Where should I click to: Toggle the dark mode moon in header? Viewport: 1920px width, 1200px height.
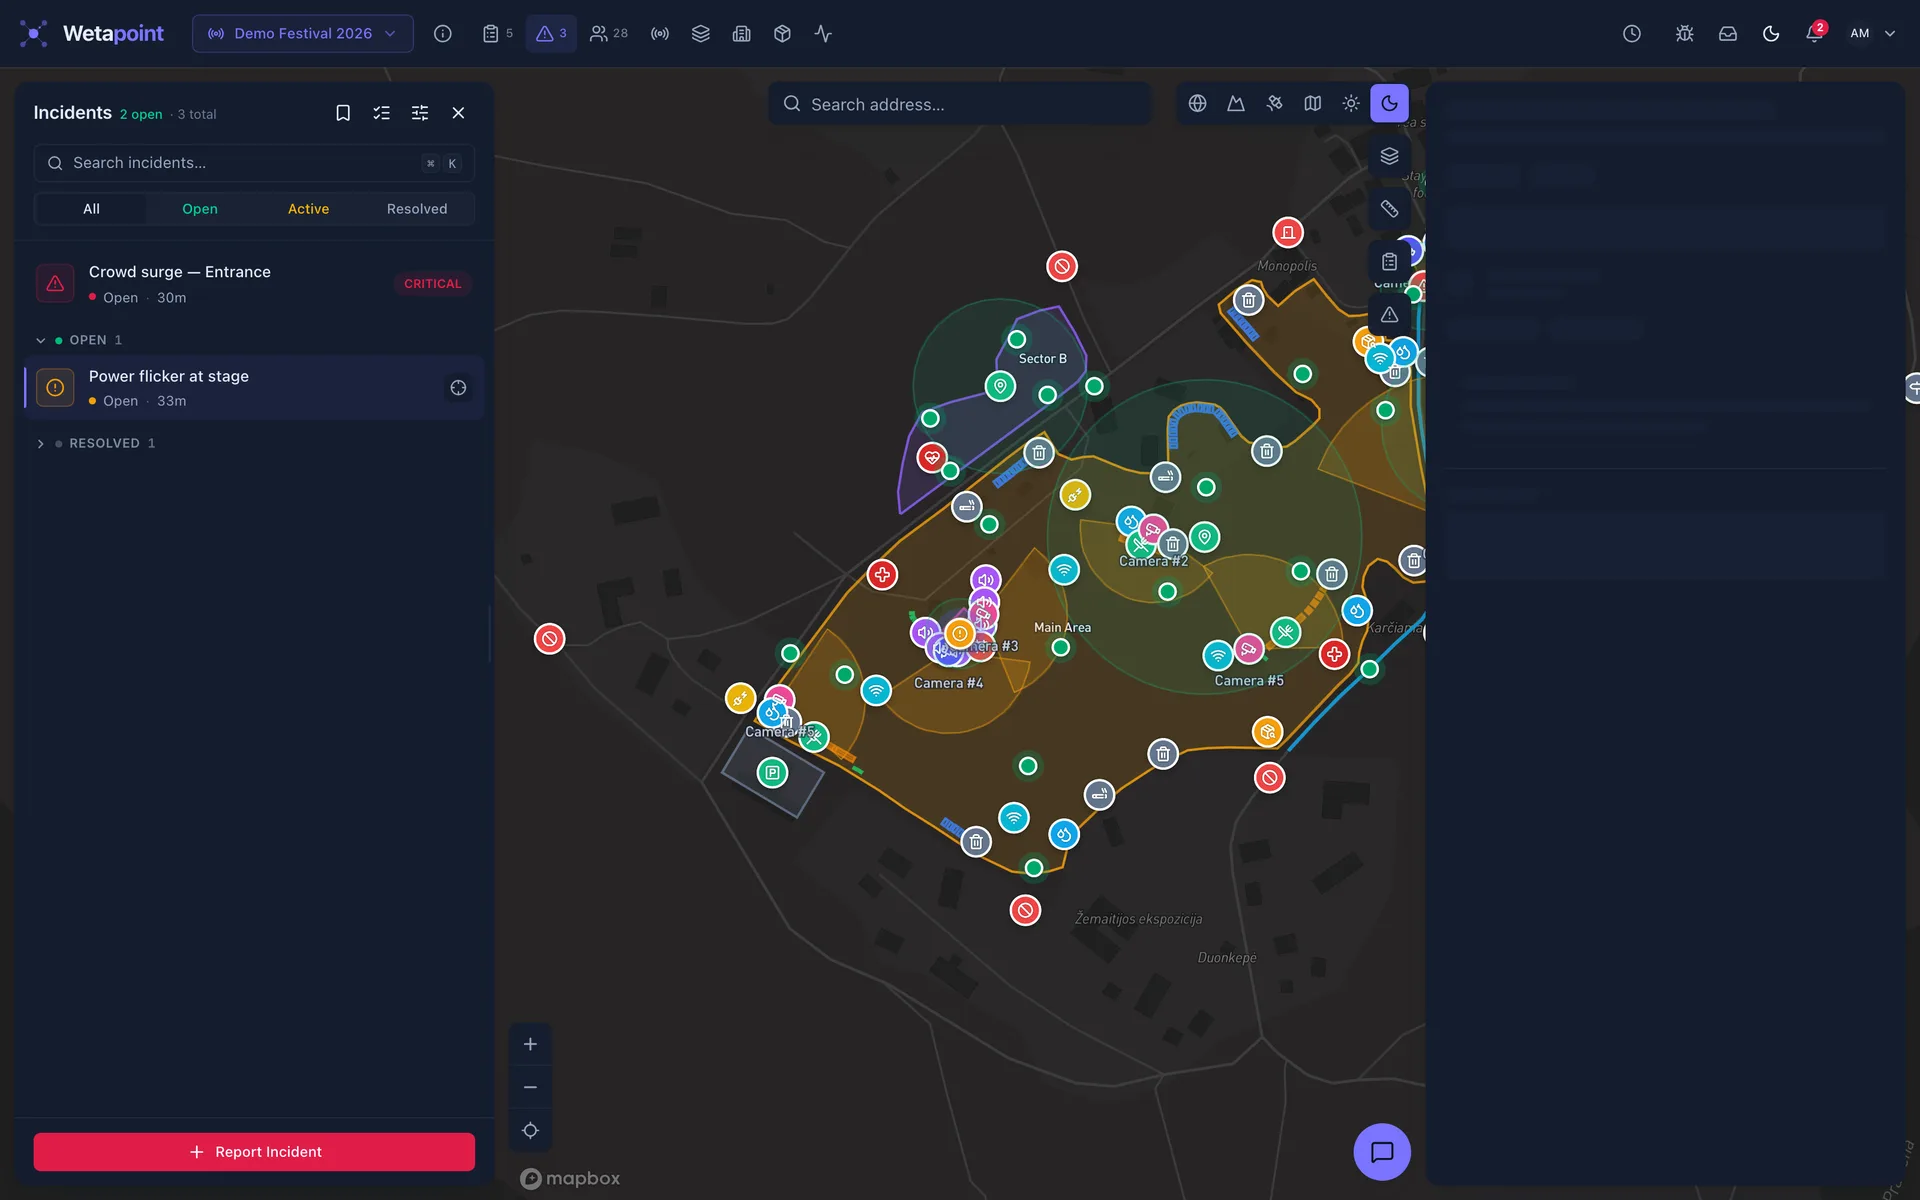[1771, 33]
